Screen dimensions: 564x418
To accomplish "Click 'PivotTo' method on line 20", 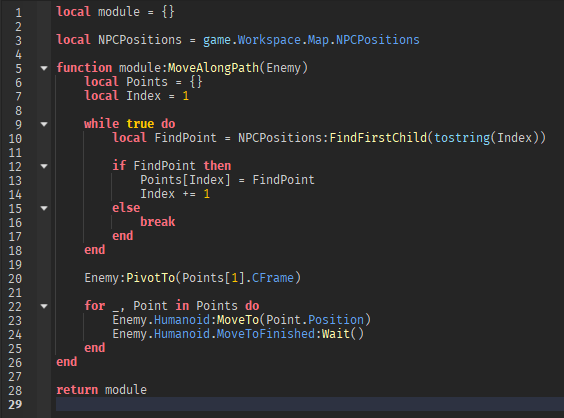I will [x=150, y=278].
